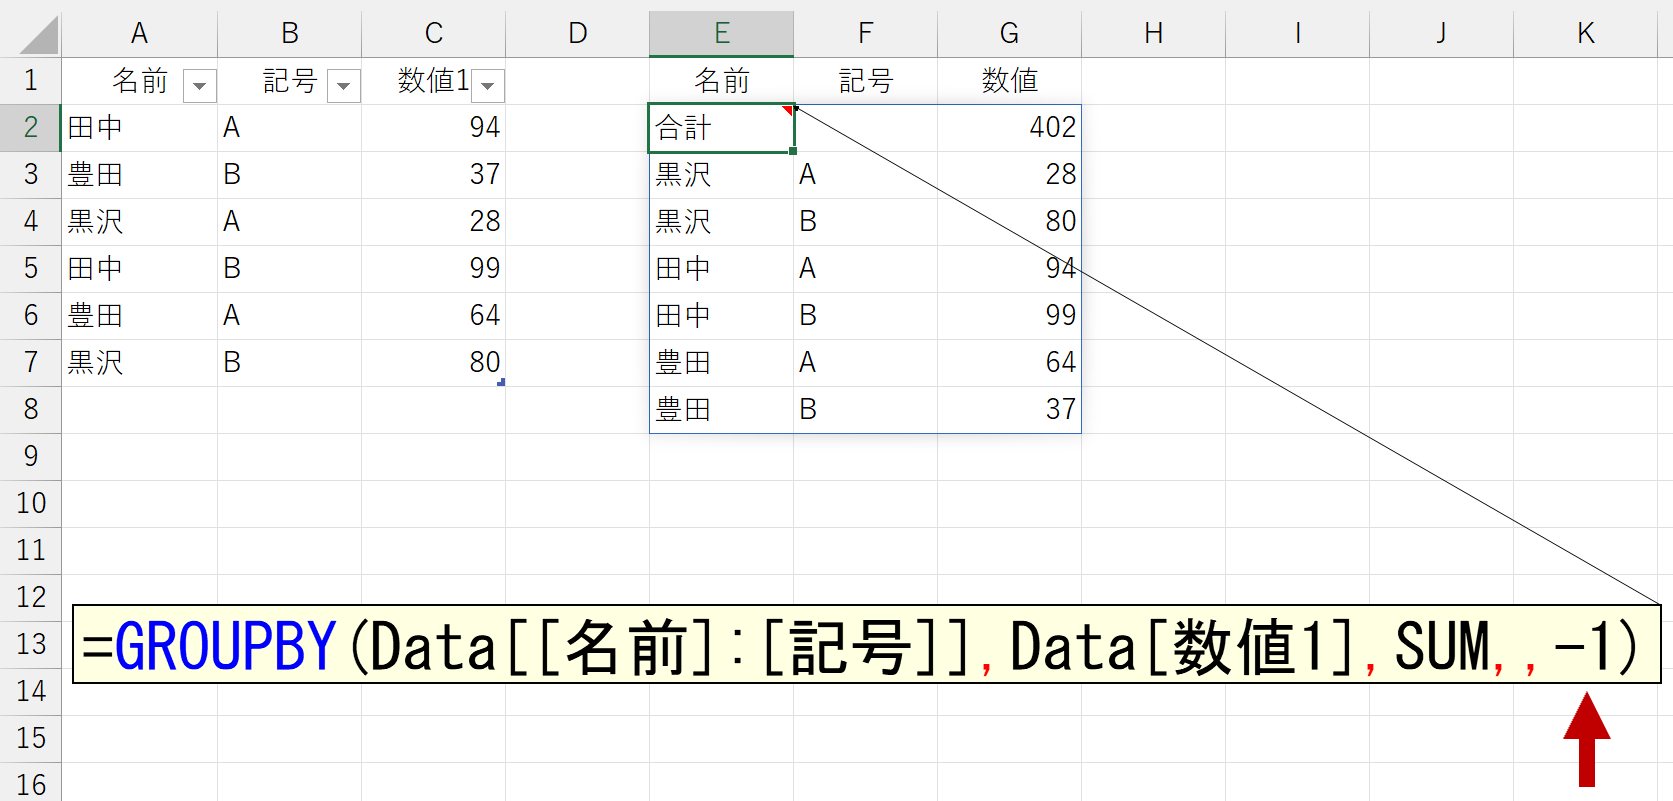Click the GROUPBY formula text box
1673x801 pixels.
point(865,645)
